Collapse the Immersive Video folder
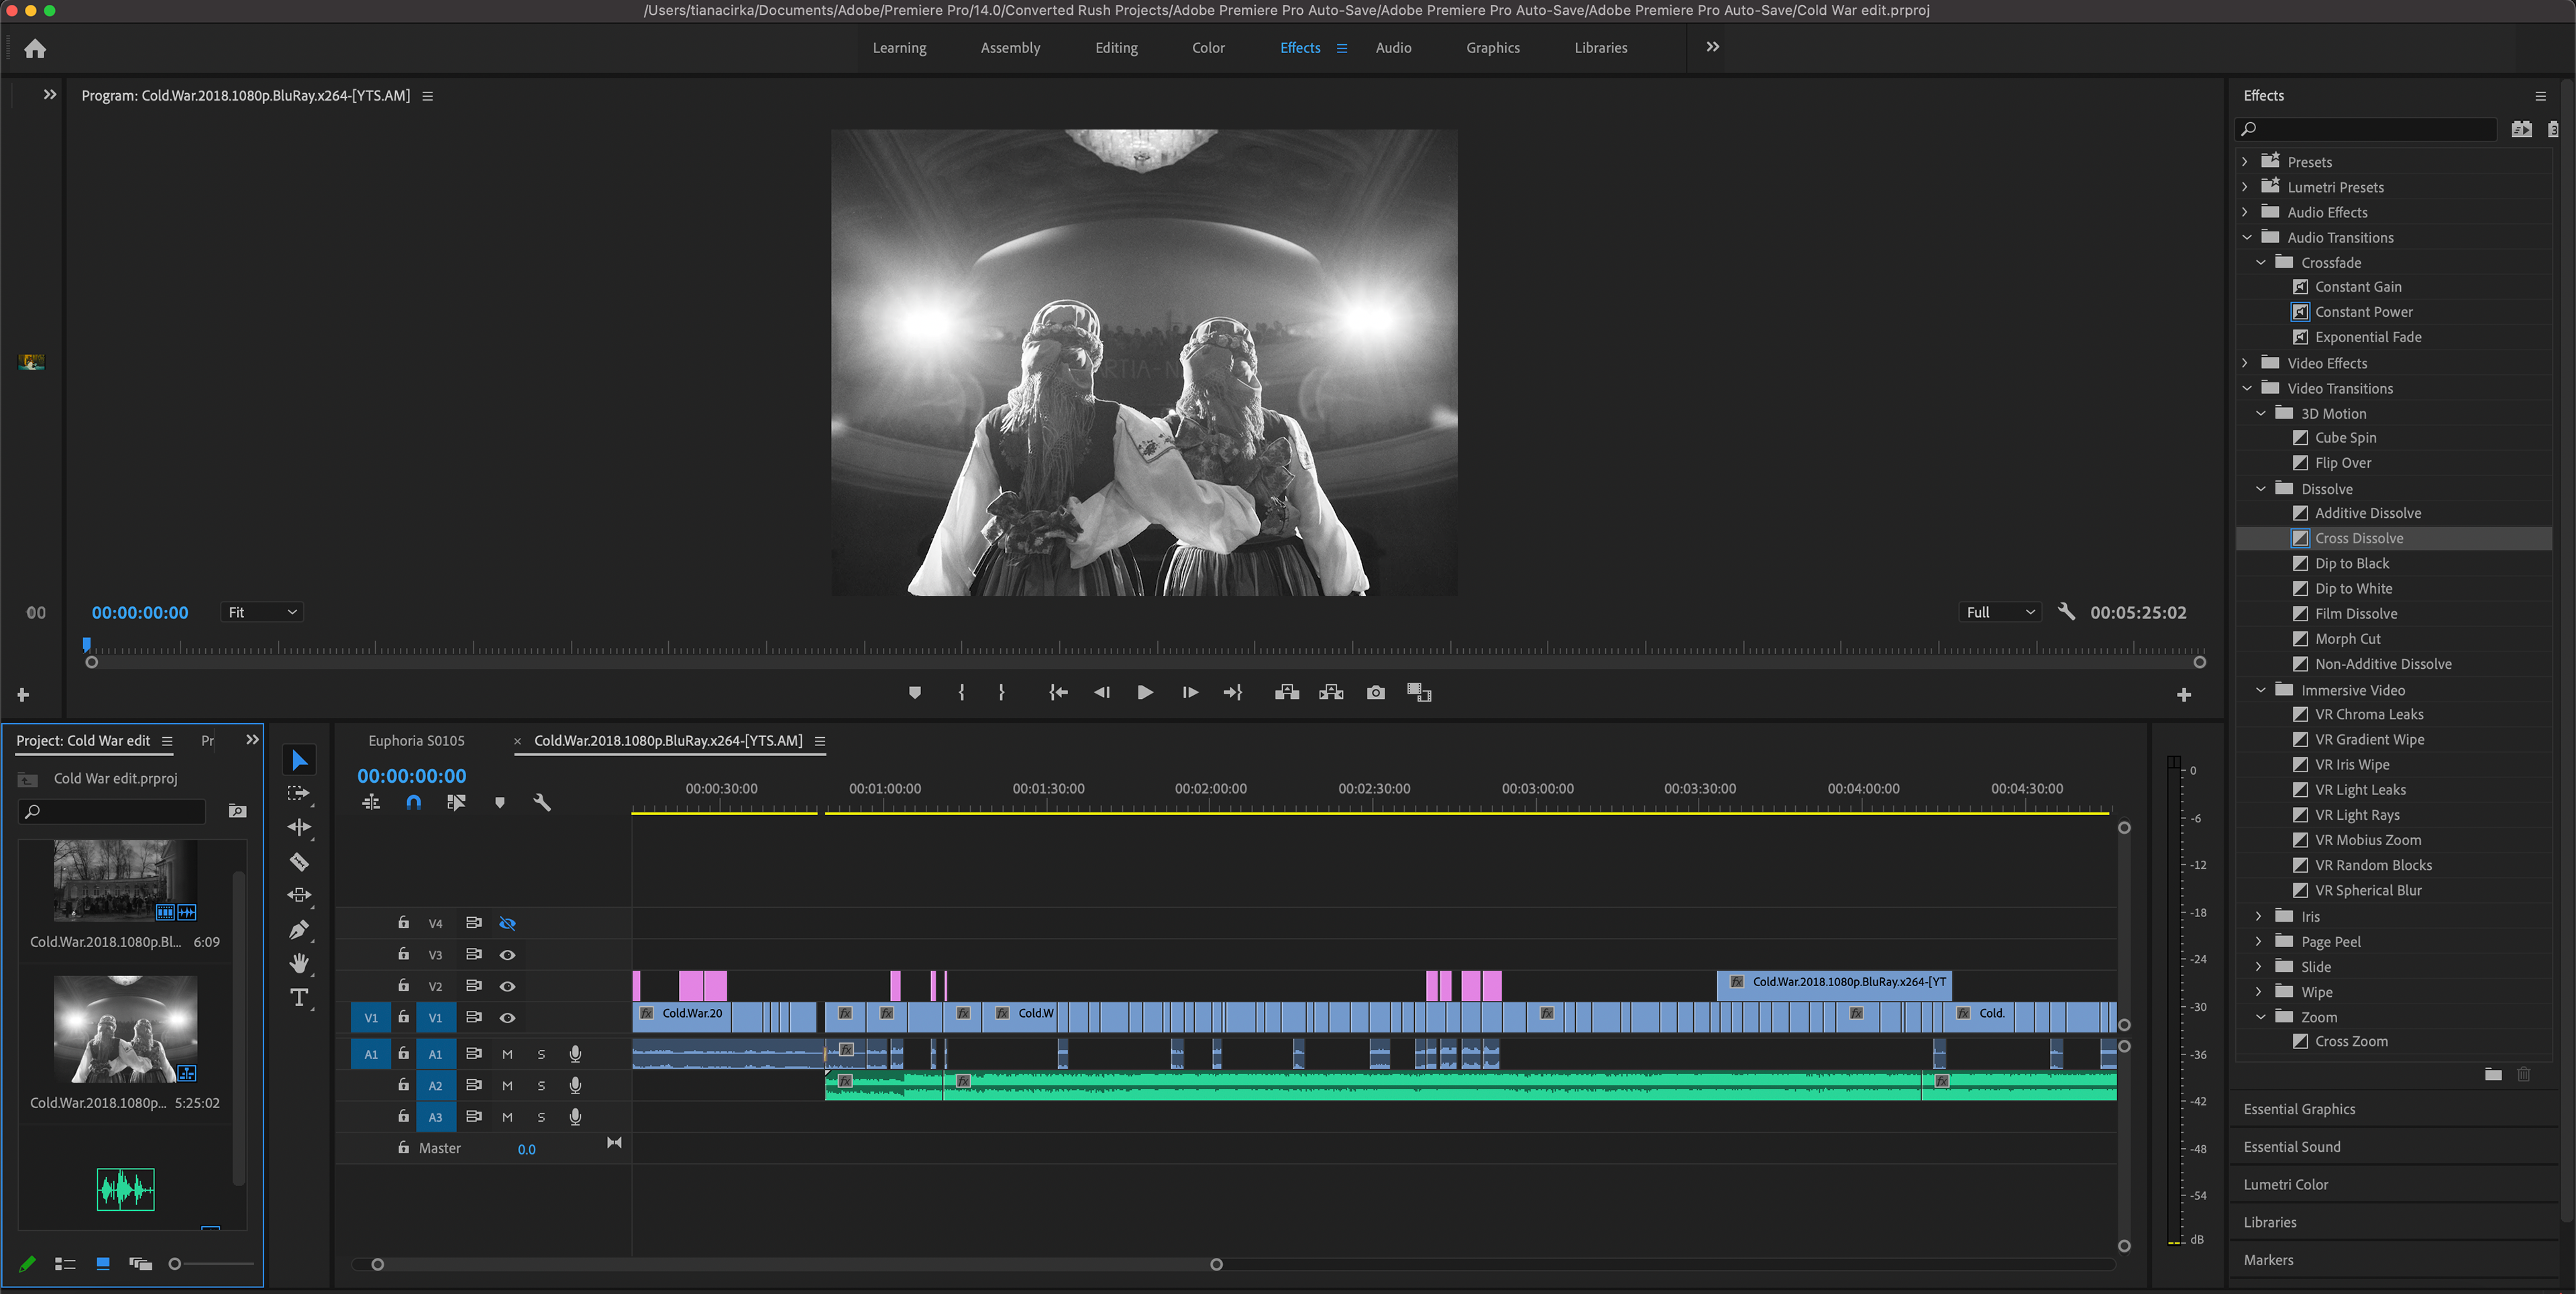Image resolution: width=2576 pixels, height=1294 pixels. (2260, 690)
